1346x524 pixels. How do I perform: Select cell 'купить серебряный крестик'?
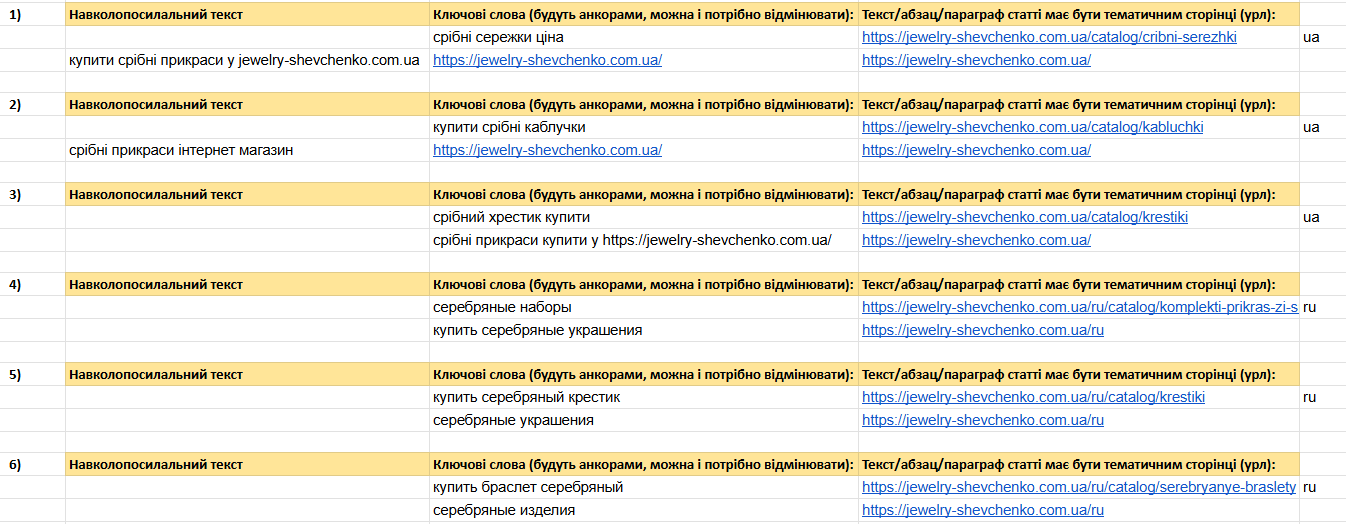pos(526,397)
